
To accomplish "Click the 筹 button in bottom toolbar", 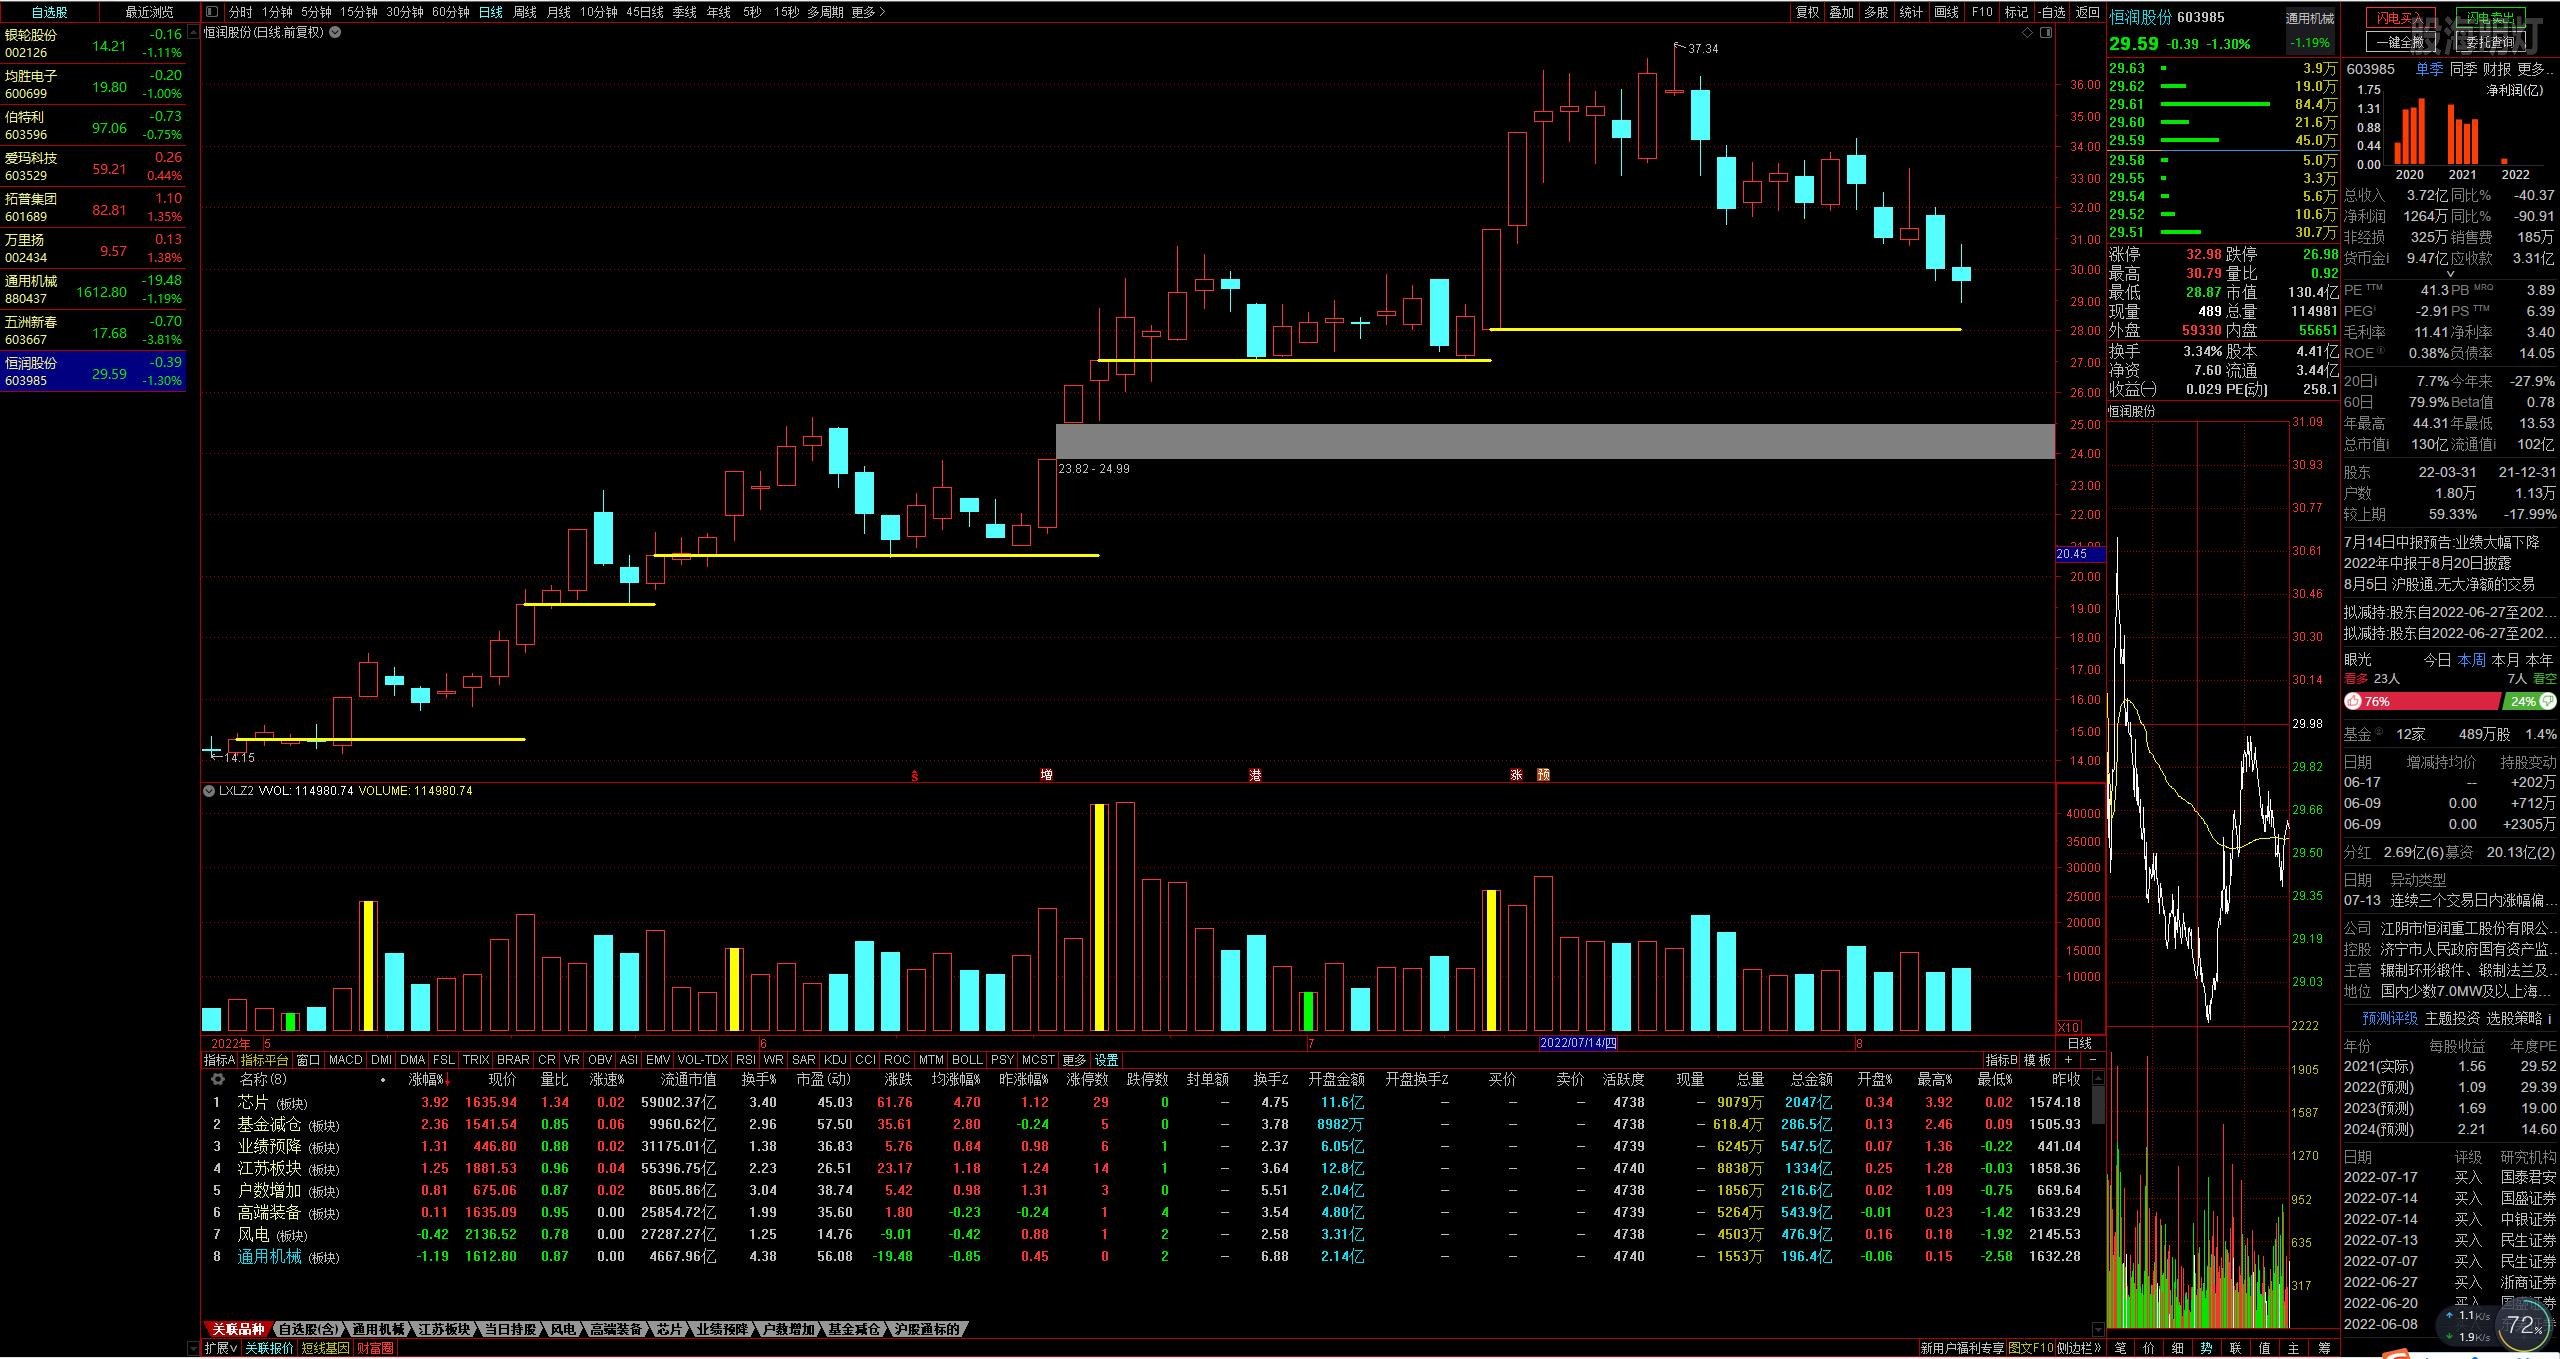I will tap(2324, 1348).
